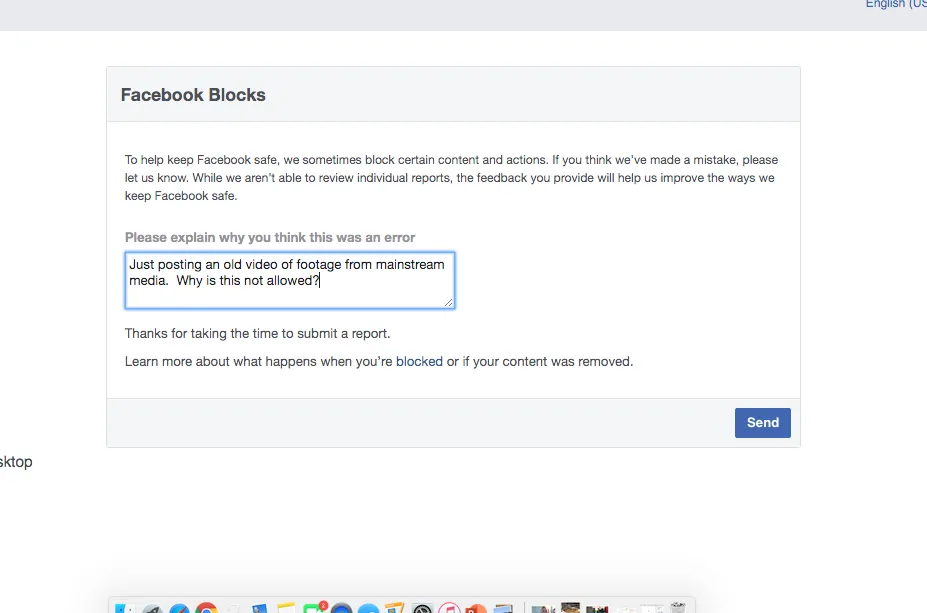Screen dimensions: 927x613
Task: Click 'Learn more about what happens' sentence text
Action: 378,361
